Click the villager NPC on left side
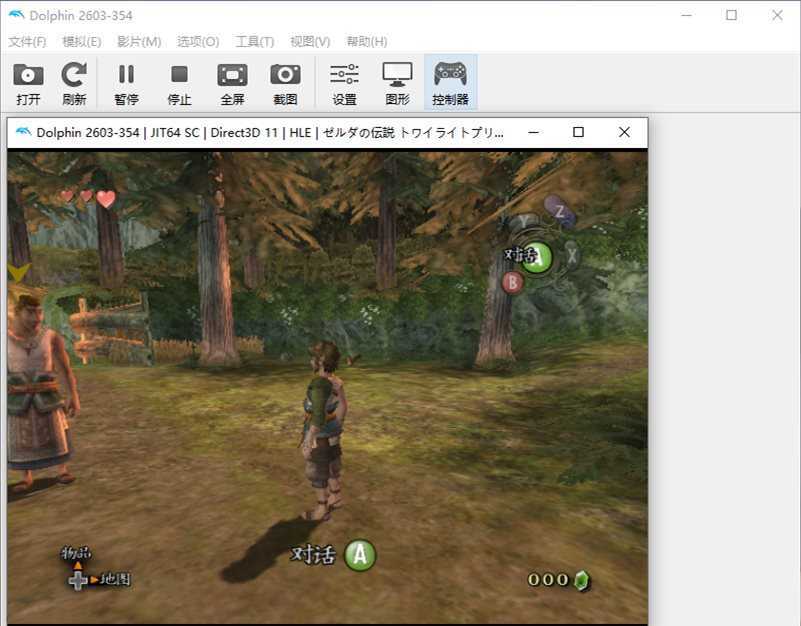Viewport: 801px width, 626px height. point(41,391)
